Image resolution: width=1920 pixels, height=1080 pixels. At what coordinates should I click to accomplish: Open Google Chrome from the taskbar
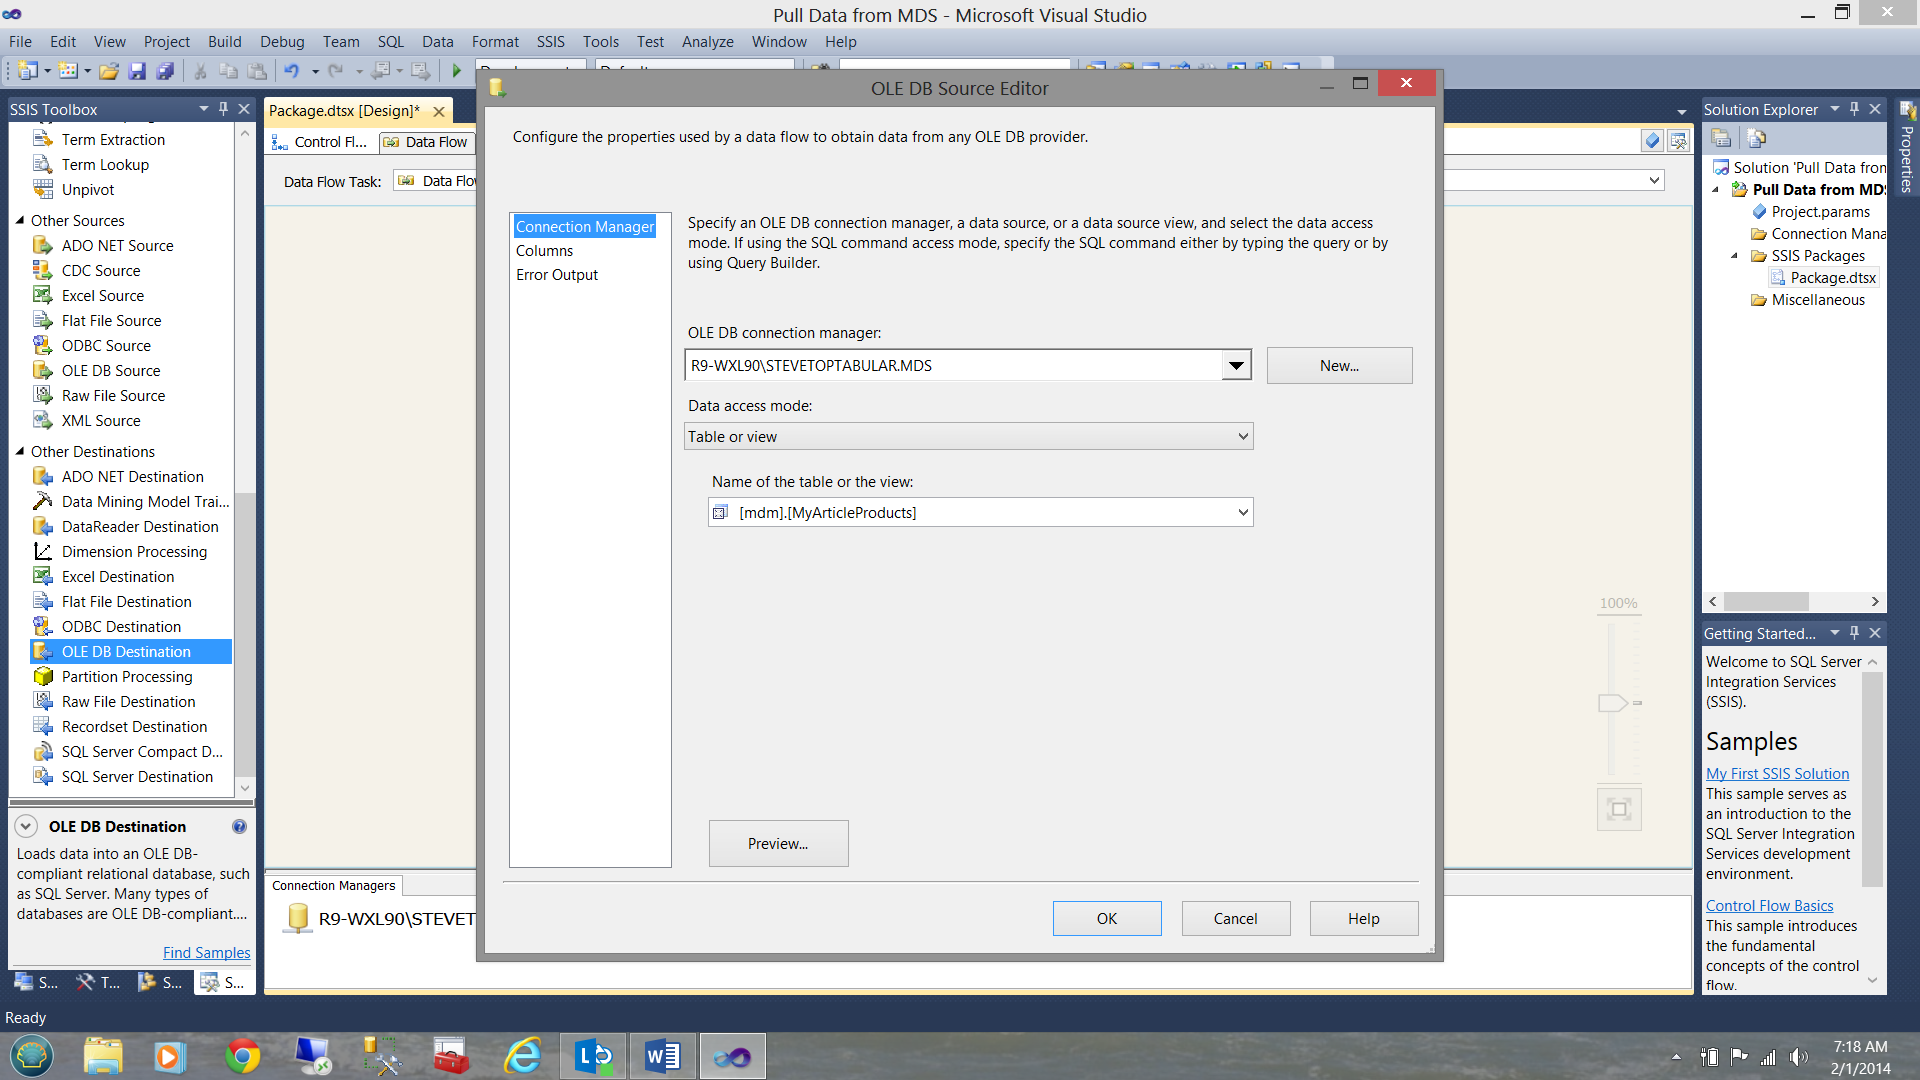(242, 1057)
